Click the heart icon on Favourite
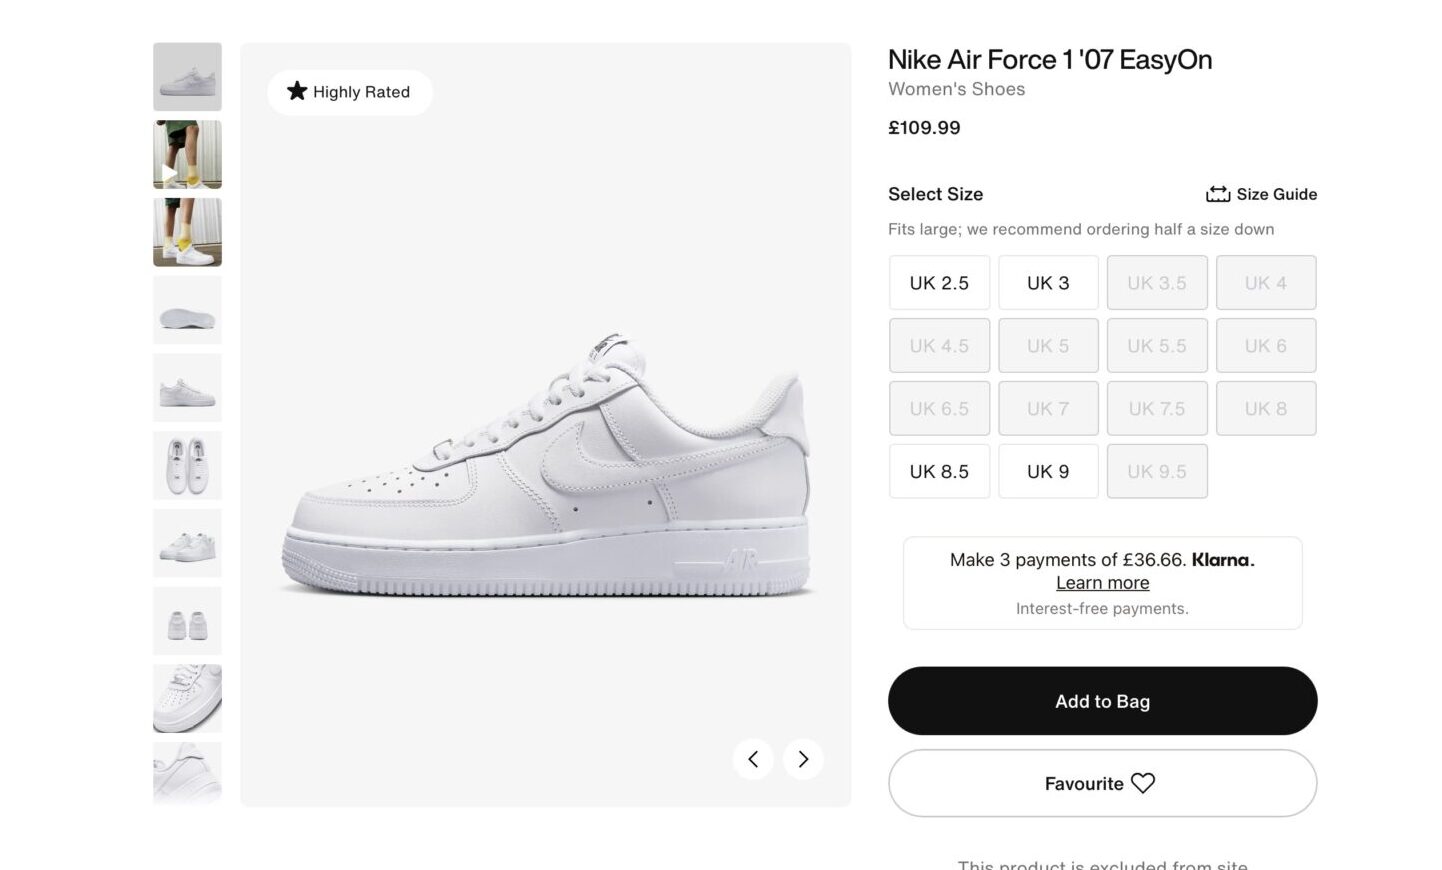The width and height of the screenshot is (1442, 870). [1143, 783]
